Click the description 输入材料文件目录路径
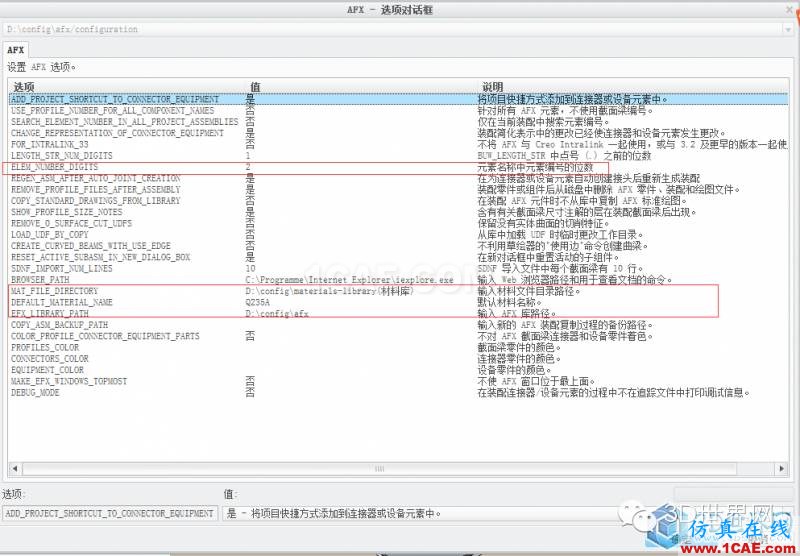Viewport: 800px width, 556px height. (x=529, y=291)
